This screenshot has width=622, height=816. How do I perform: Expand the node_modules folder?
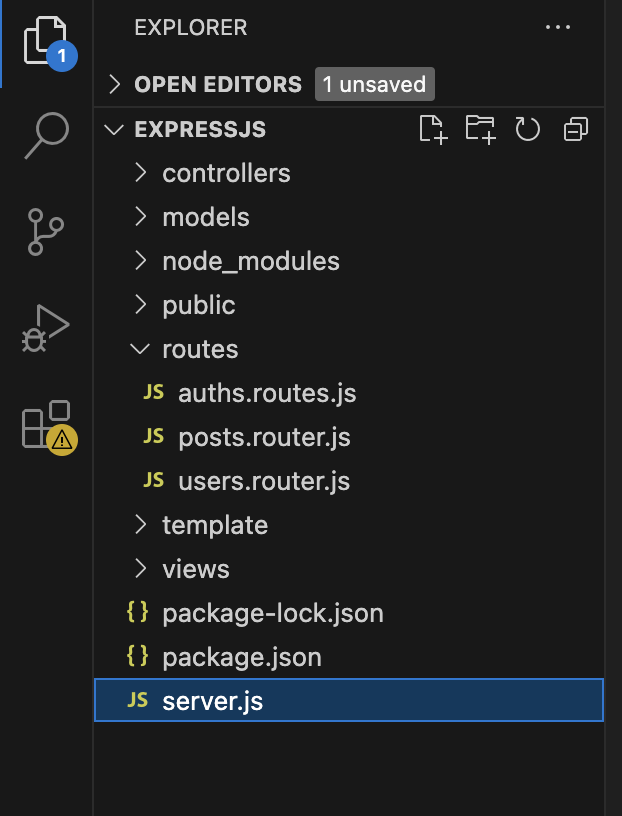(250, 261)
